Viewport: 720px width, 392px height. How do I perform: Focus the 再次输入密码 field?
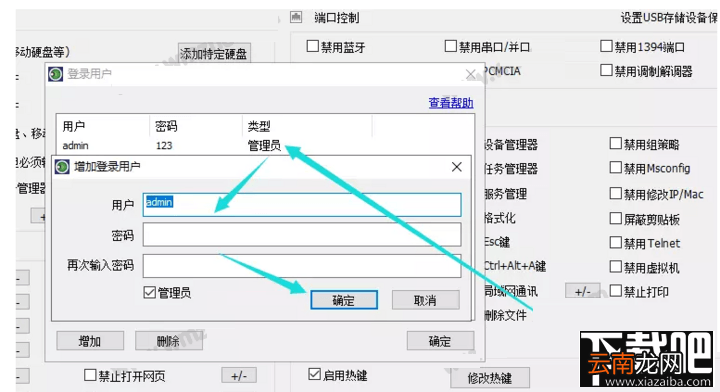click(x=302, y=266)
